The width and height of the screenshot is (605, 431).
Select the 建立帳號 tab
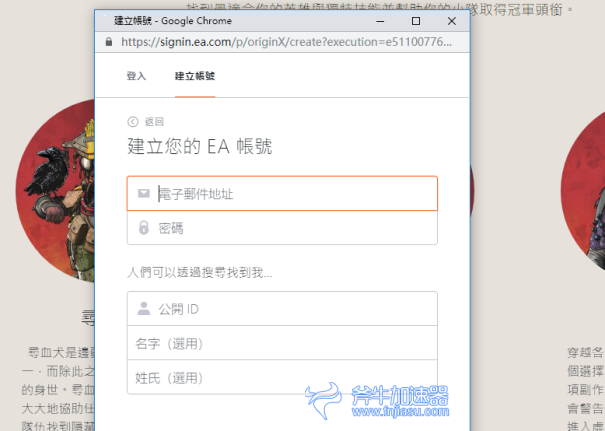coord(195,76)
